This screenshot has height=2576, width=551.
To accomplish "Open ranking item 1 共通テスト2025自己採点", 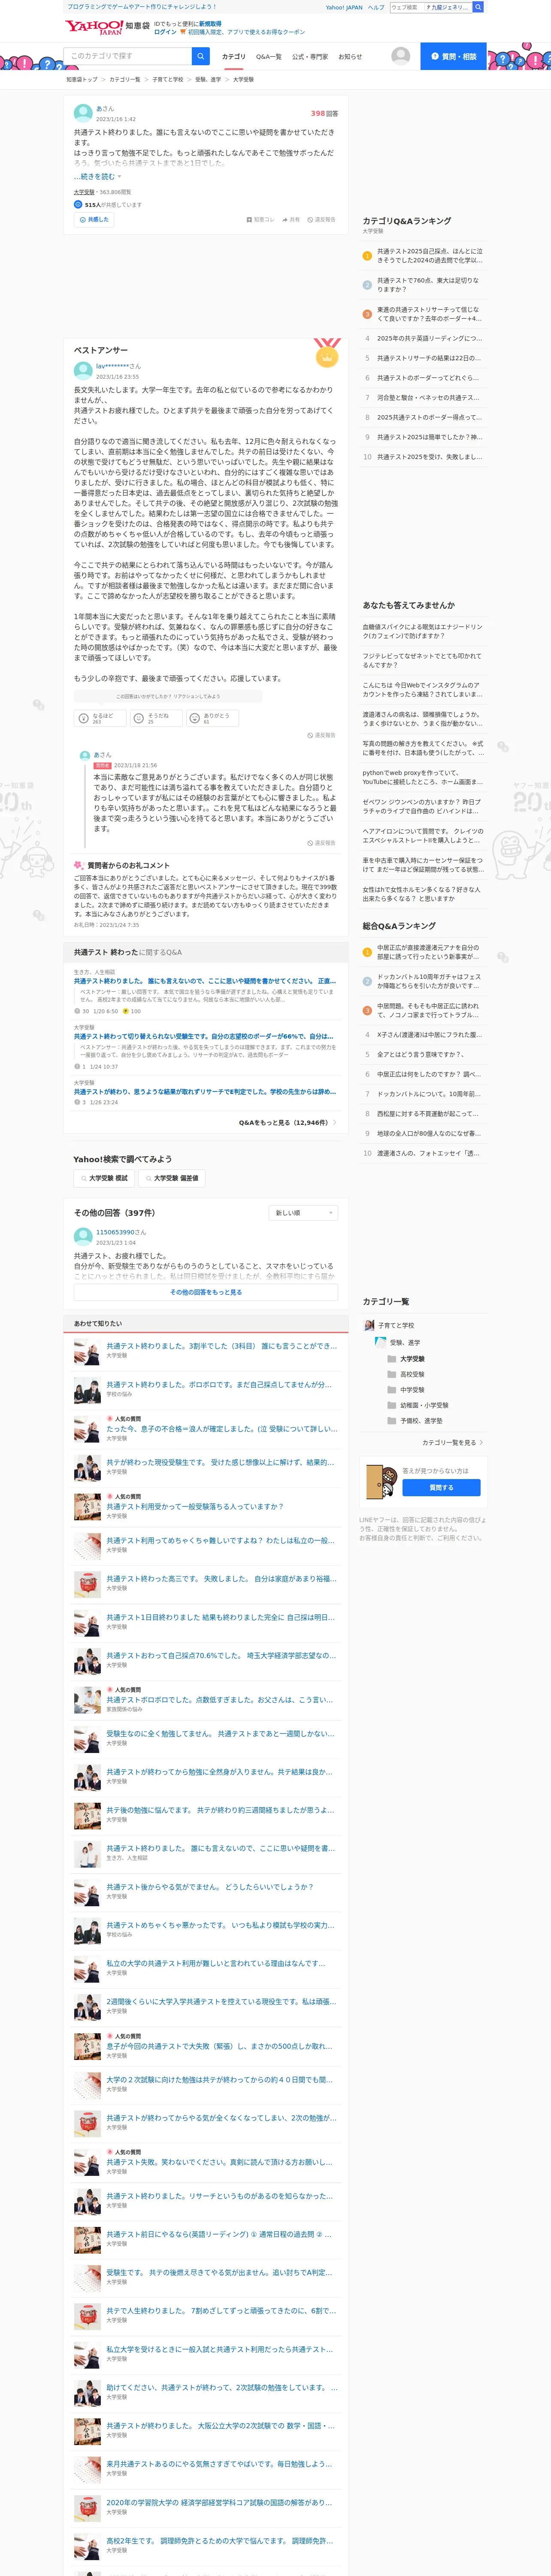I will click(429, 256).
